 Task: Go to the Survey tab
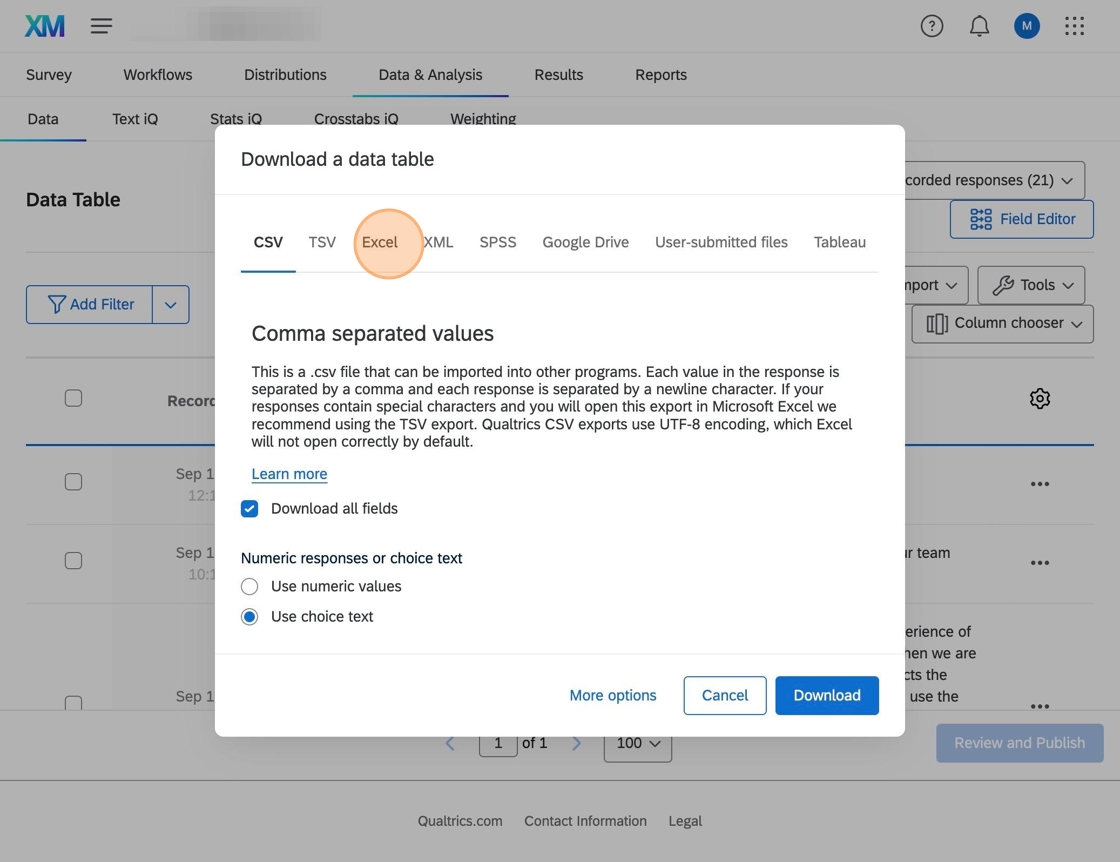click(49, 75)
